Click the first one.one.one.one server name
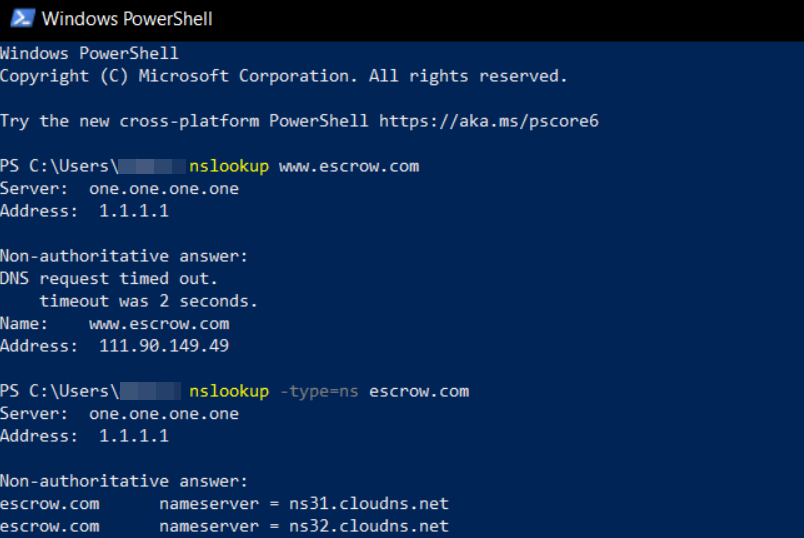Viewport: 804px width, 538px height. click(164, 189)
